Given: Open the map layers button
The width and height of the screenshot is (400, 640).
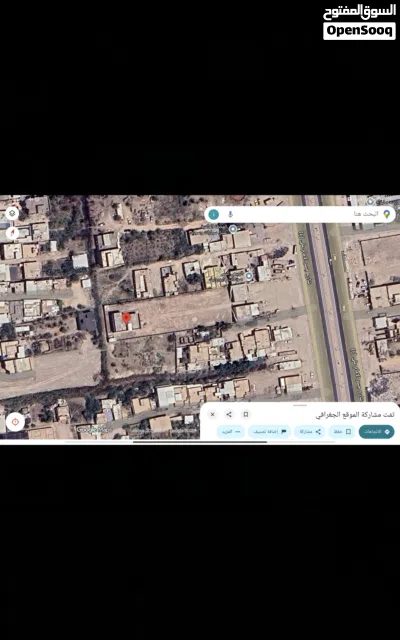Looking at the screenshot, I should pos(12,213).
